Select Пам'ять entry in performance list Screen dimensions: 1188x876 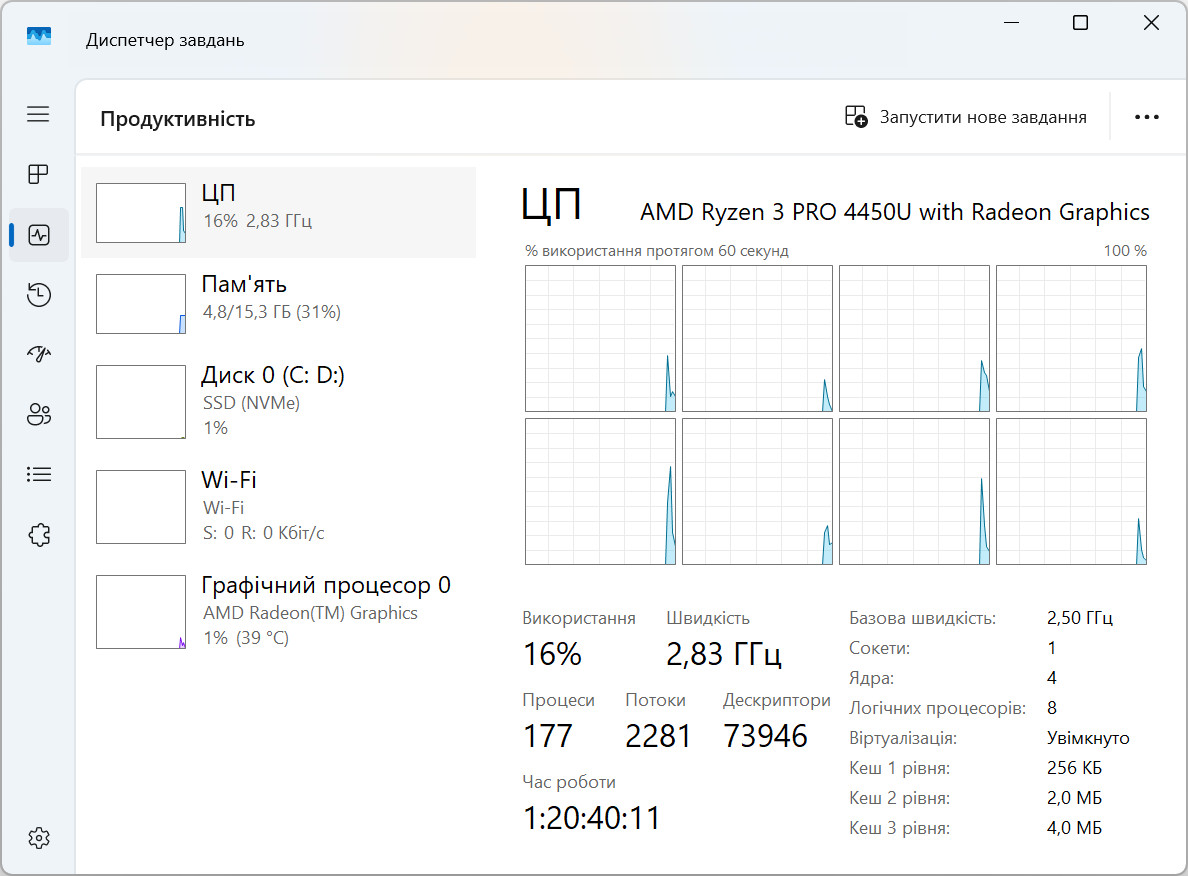(x=279, y=304)
